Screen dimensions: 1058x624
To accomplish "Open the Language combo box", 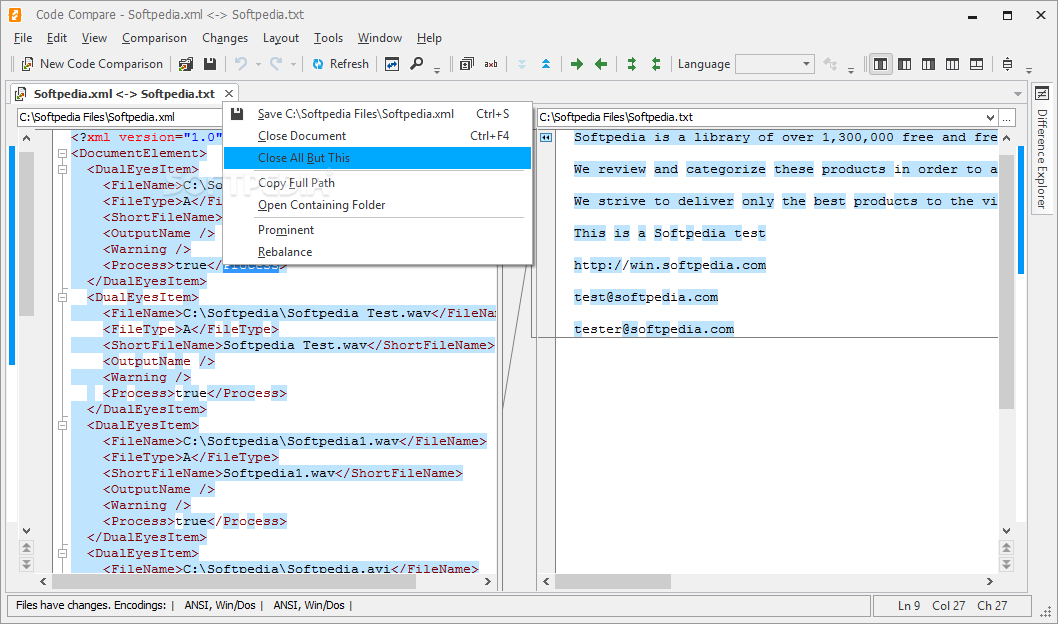I will tap(774, 64).
